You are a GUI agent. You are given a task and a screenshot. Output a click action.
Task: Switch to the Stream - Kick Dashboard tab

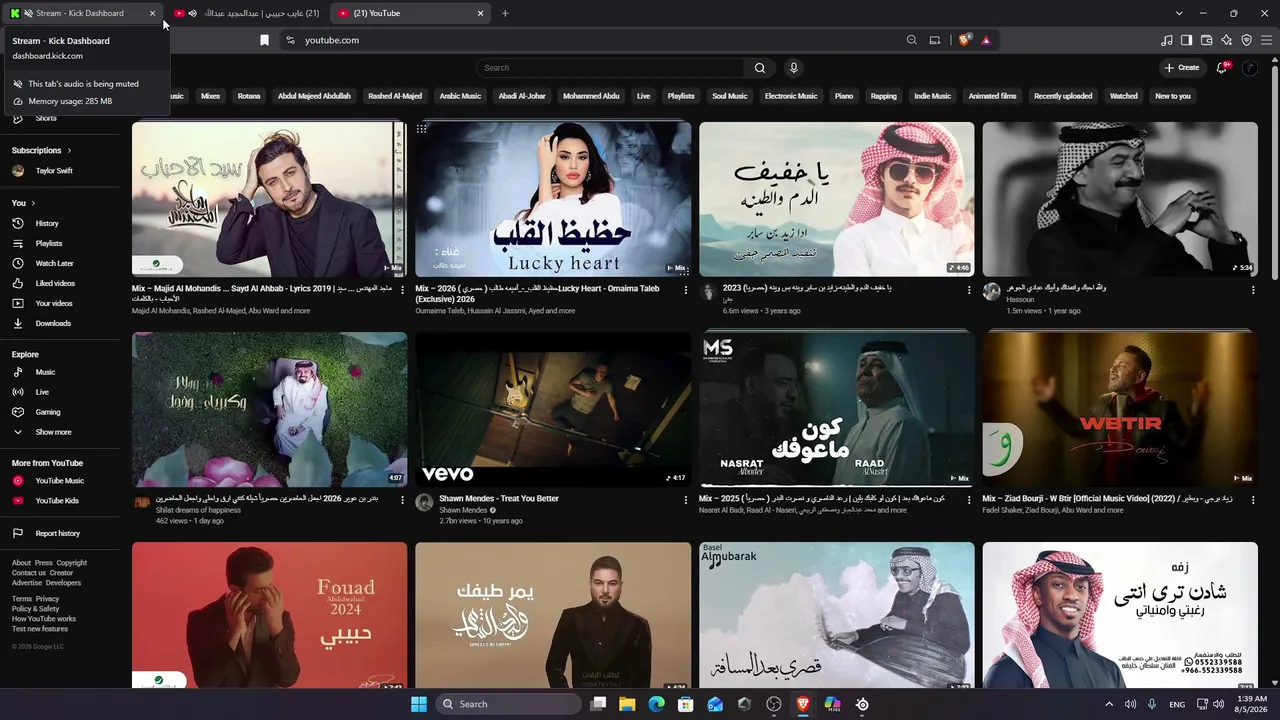click(82, 13)
